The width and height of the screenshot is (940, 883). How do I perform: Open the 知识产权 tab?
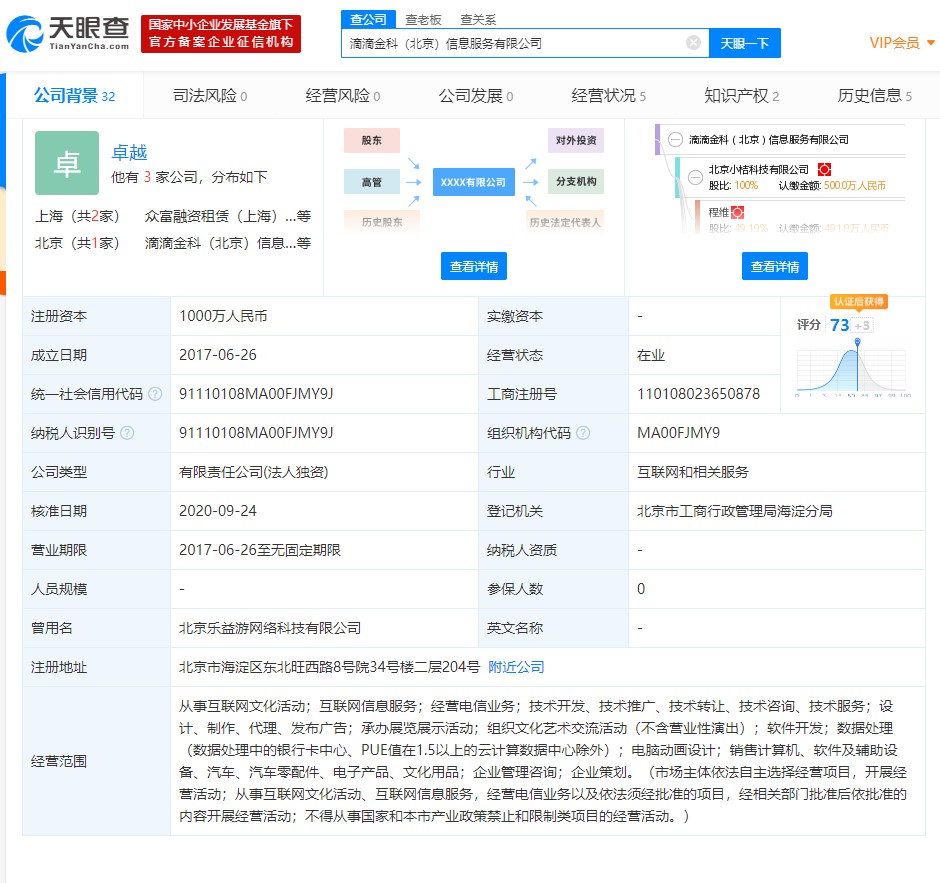pos(742,95)
